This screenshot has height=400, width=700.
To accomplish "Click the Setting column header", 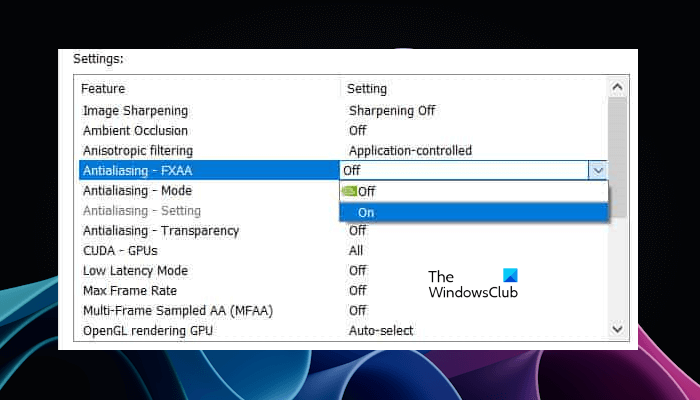I will (367, 89).
